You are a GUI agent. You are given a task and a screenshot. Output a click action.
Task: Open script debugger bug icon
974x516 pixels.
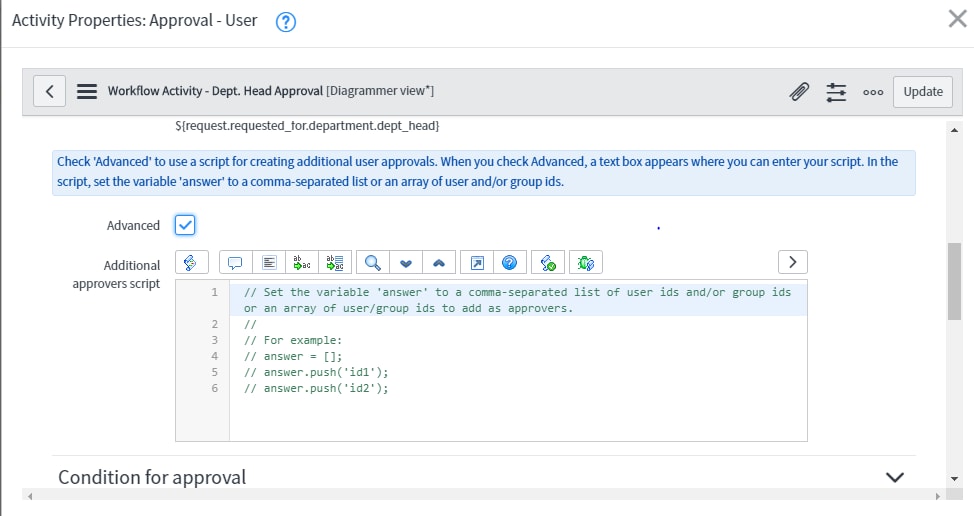coord(586,263)
